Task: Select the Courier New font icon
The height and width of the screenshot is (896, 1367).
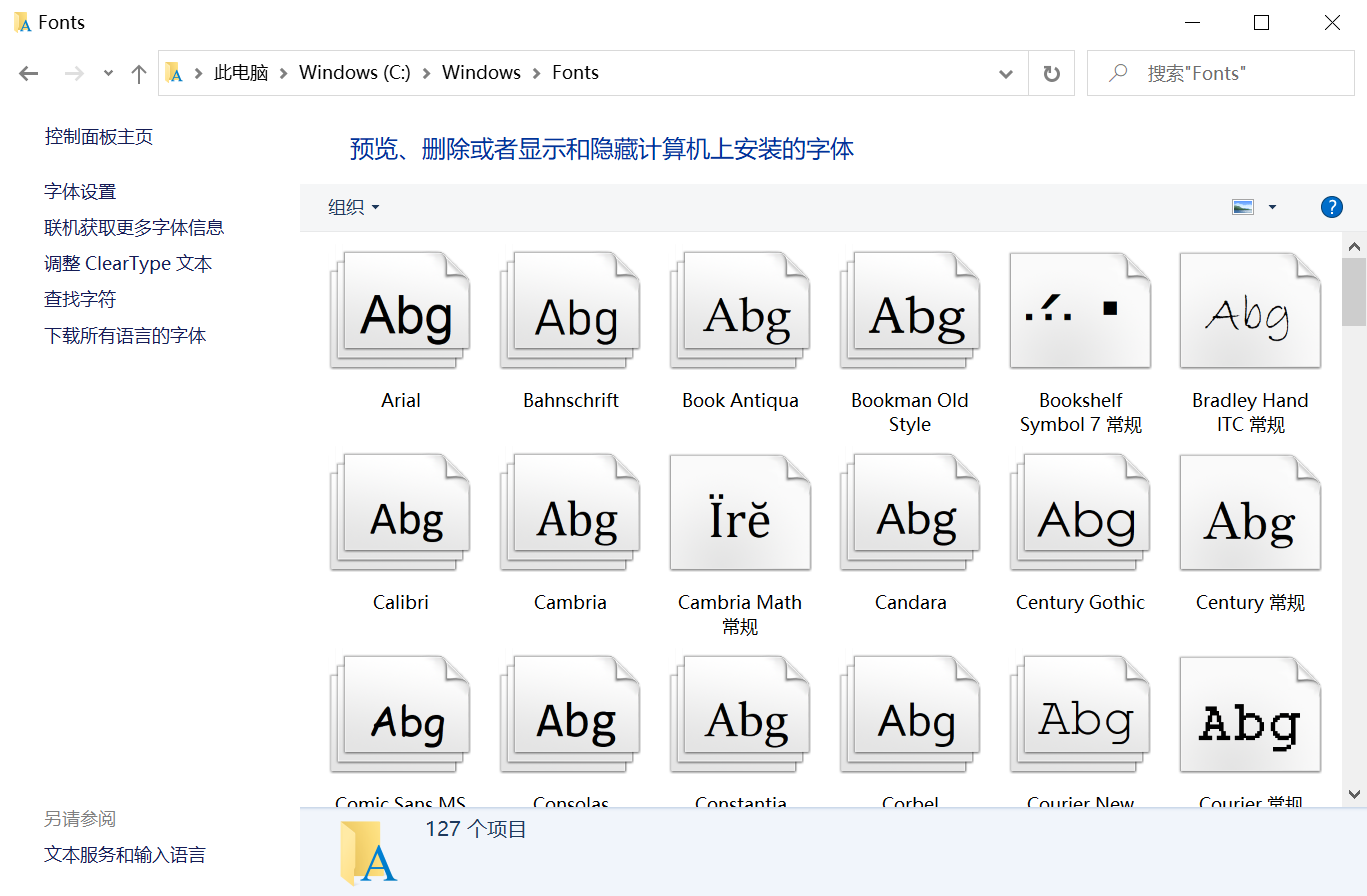Action: (1080, 715)
